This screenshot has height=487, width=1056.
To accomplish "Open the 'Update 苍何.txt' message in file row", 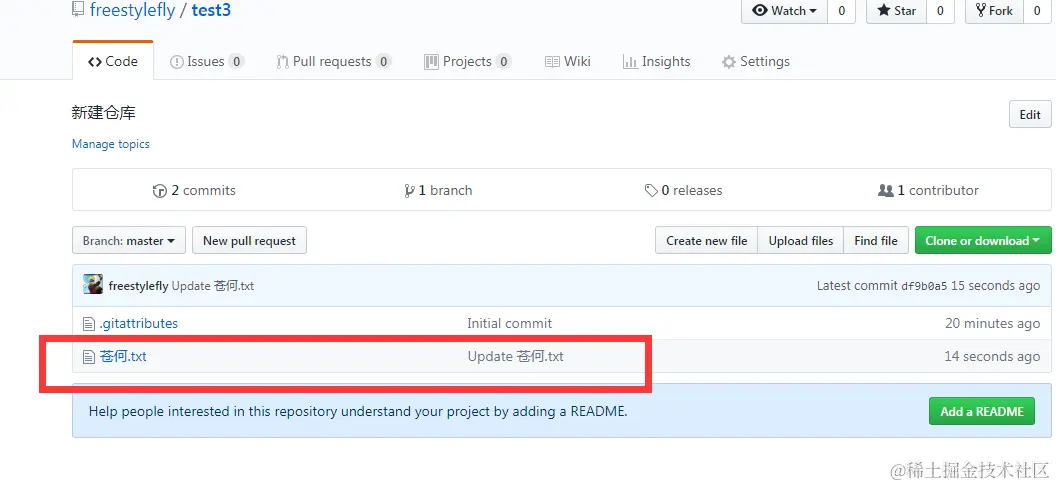I will (515, 356).
